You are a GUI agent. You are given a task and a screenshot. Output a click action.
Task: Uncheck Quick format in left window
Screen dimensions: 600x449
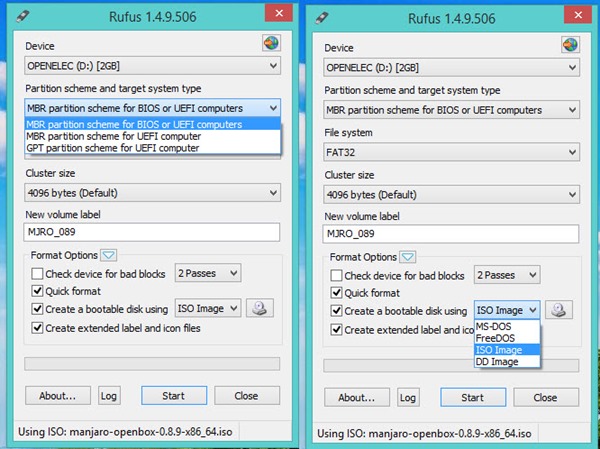point(37,291)
